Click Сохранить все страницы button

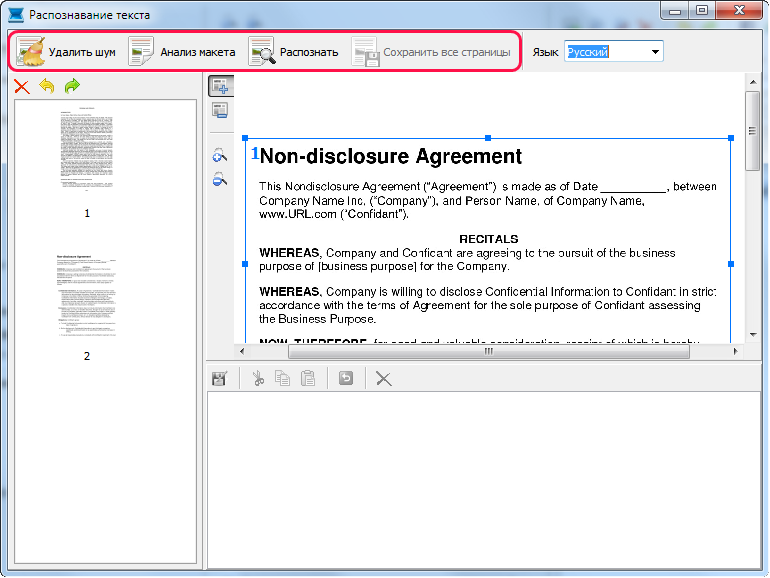(432, 52)
